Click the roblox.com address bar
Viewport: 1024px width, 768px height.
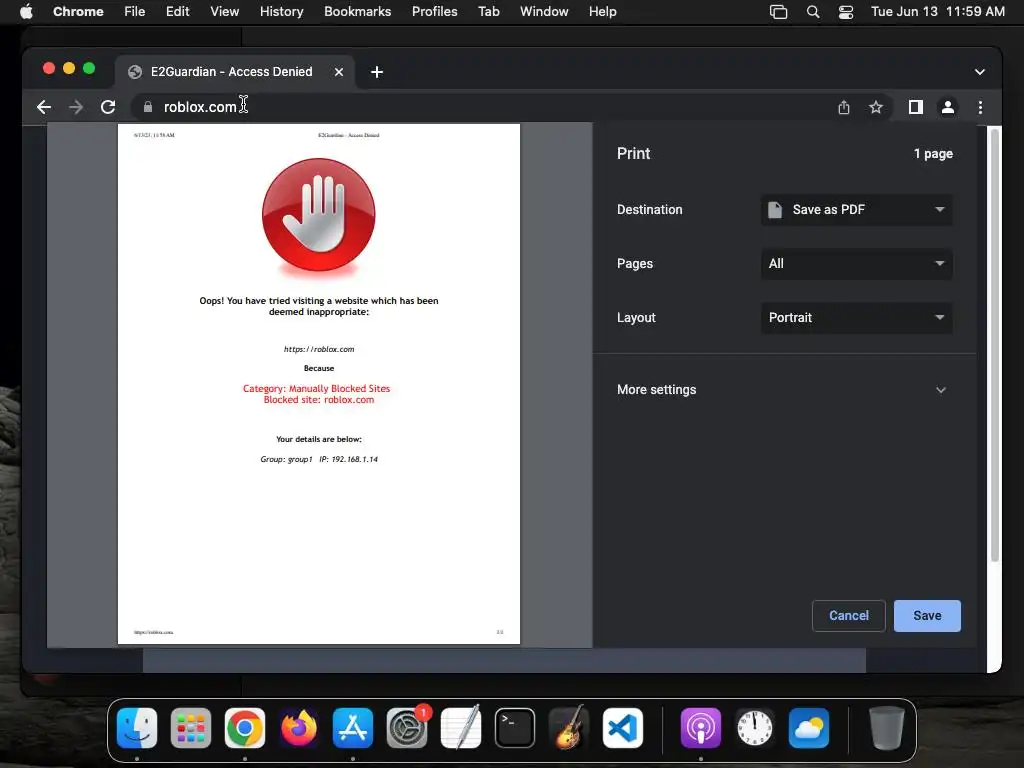tap(483, 107)
